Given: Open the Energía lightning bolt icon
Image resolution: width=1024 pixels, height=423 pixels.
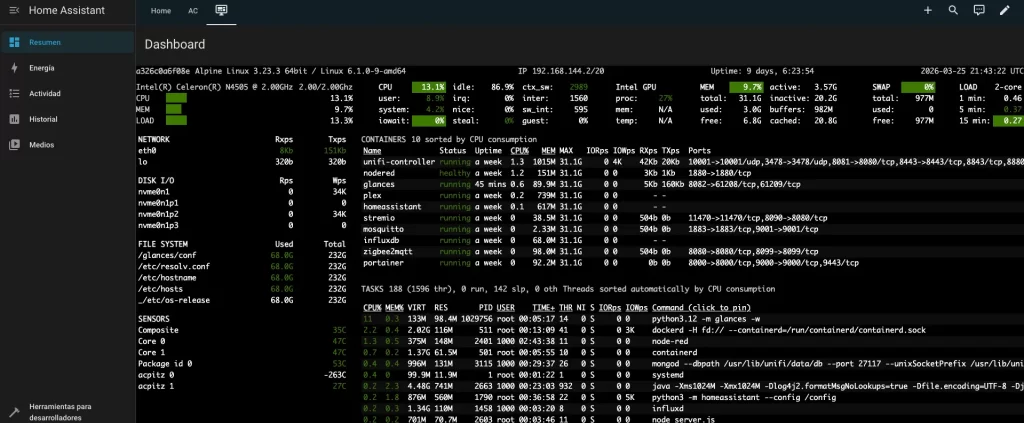Looking at the screenshot, I should pos(14,68).
